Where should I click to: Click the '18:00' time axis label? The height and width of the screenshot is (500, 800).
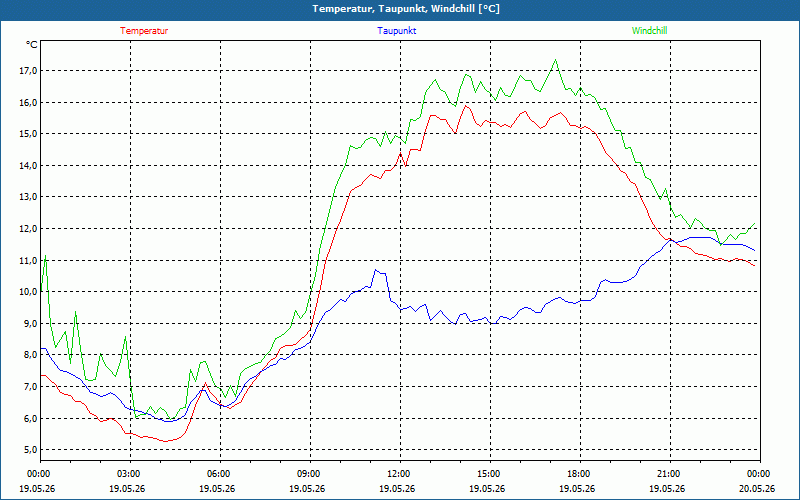click(x=578, y=474)
